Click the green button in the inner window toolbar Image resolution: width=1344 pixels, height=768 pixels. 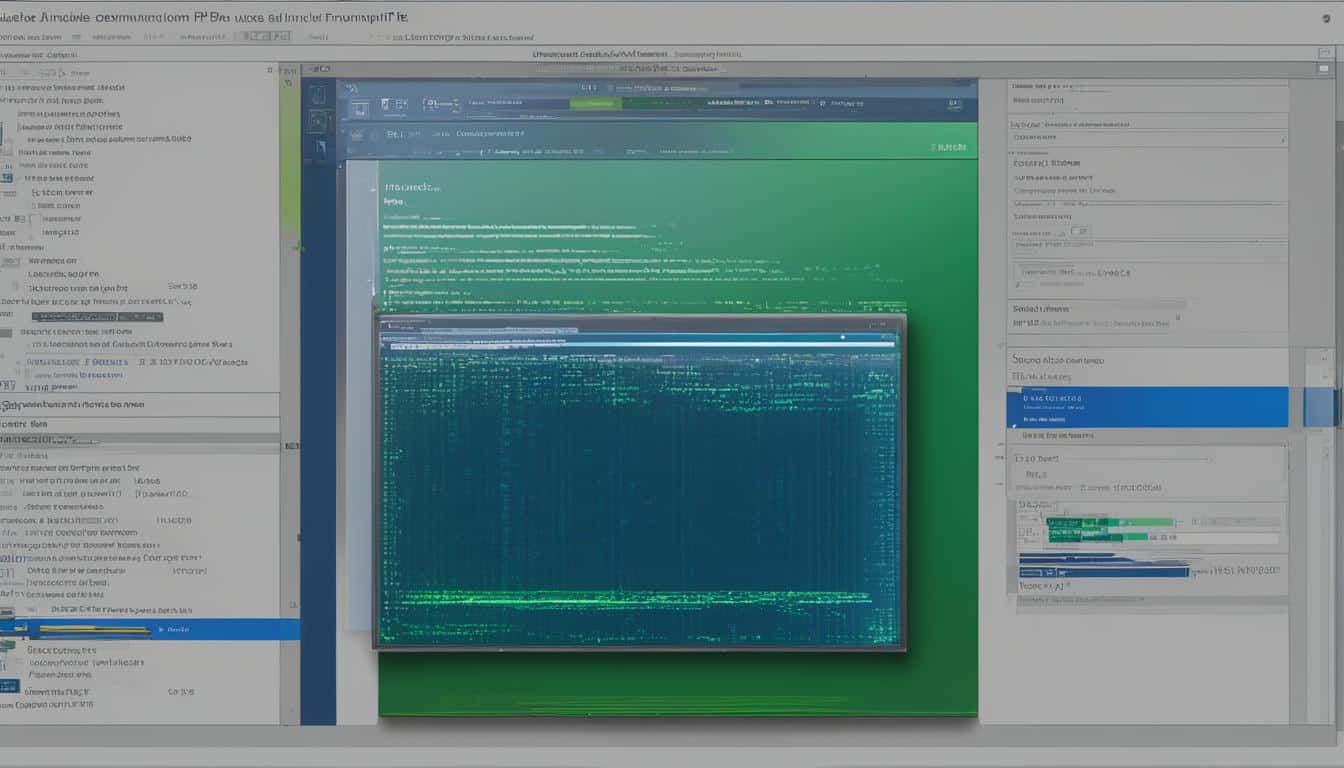596,103
